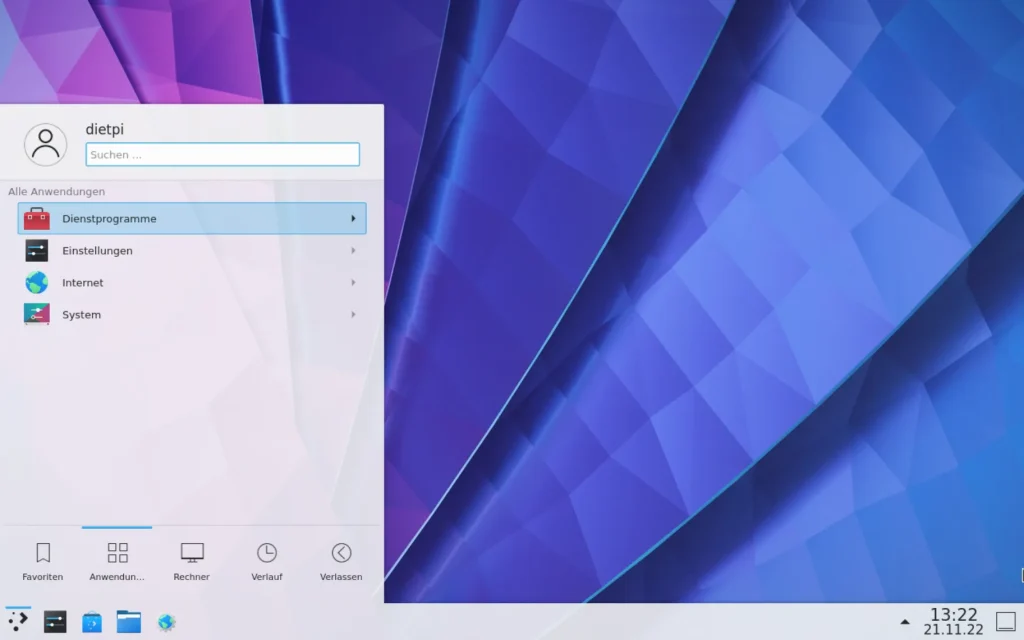This screenshot has width=1024, height=640.
Task: Select the Anwendungen tab
Action: [117, 561]
